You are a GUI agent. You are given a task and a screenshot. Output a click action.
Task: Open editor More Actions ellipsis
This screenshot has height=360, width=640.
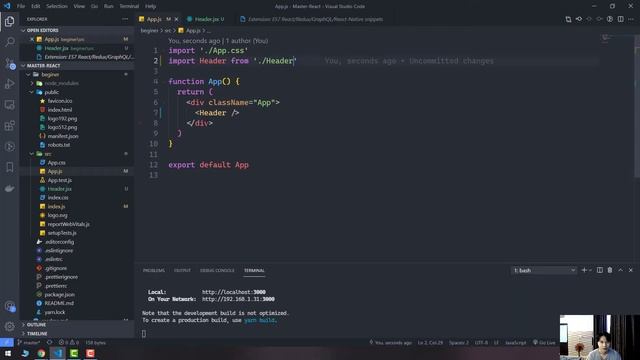(x=631, y=19)
